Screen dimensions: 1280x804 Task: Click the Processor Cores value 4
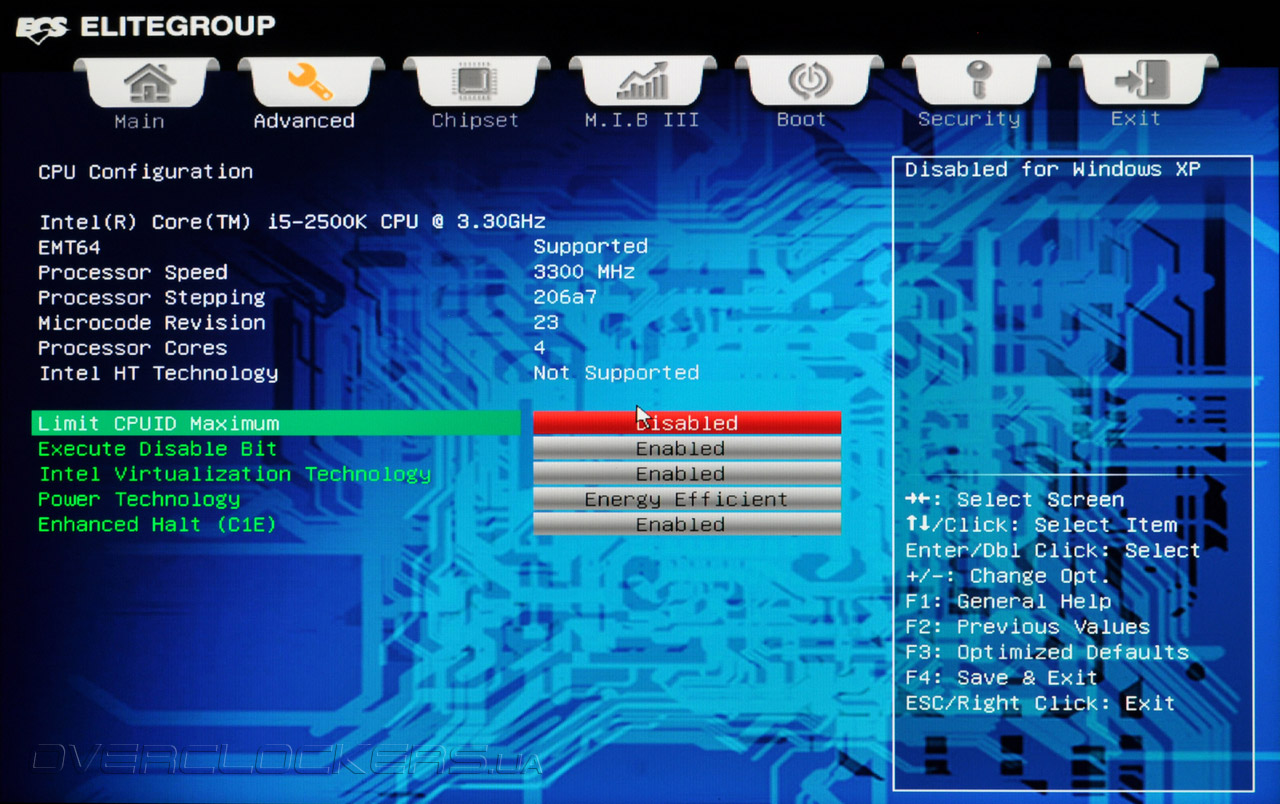tap(540, 348)
